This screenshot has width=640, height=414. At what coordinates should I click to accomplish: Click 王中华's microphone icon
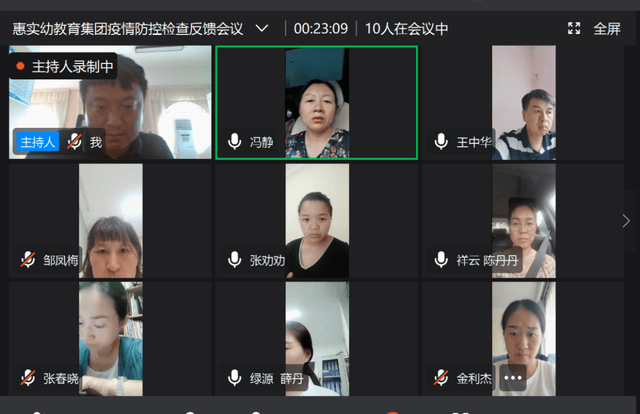point(441,142)
